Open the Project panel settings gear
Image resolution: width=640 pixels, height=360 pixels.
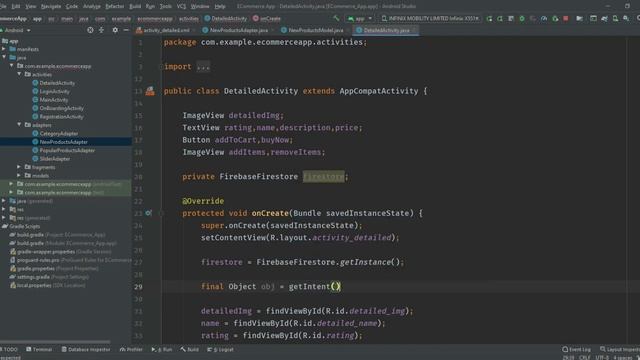115,30
